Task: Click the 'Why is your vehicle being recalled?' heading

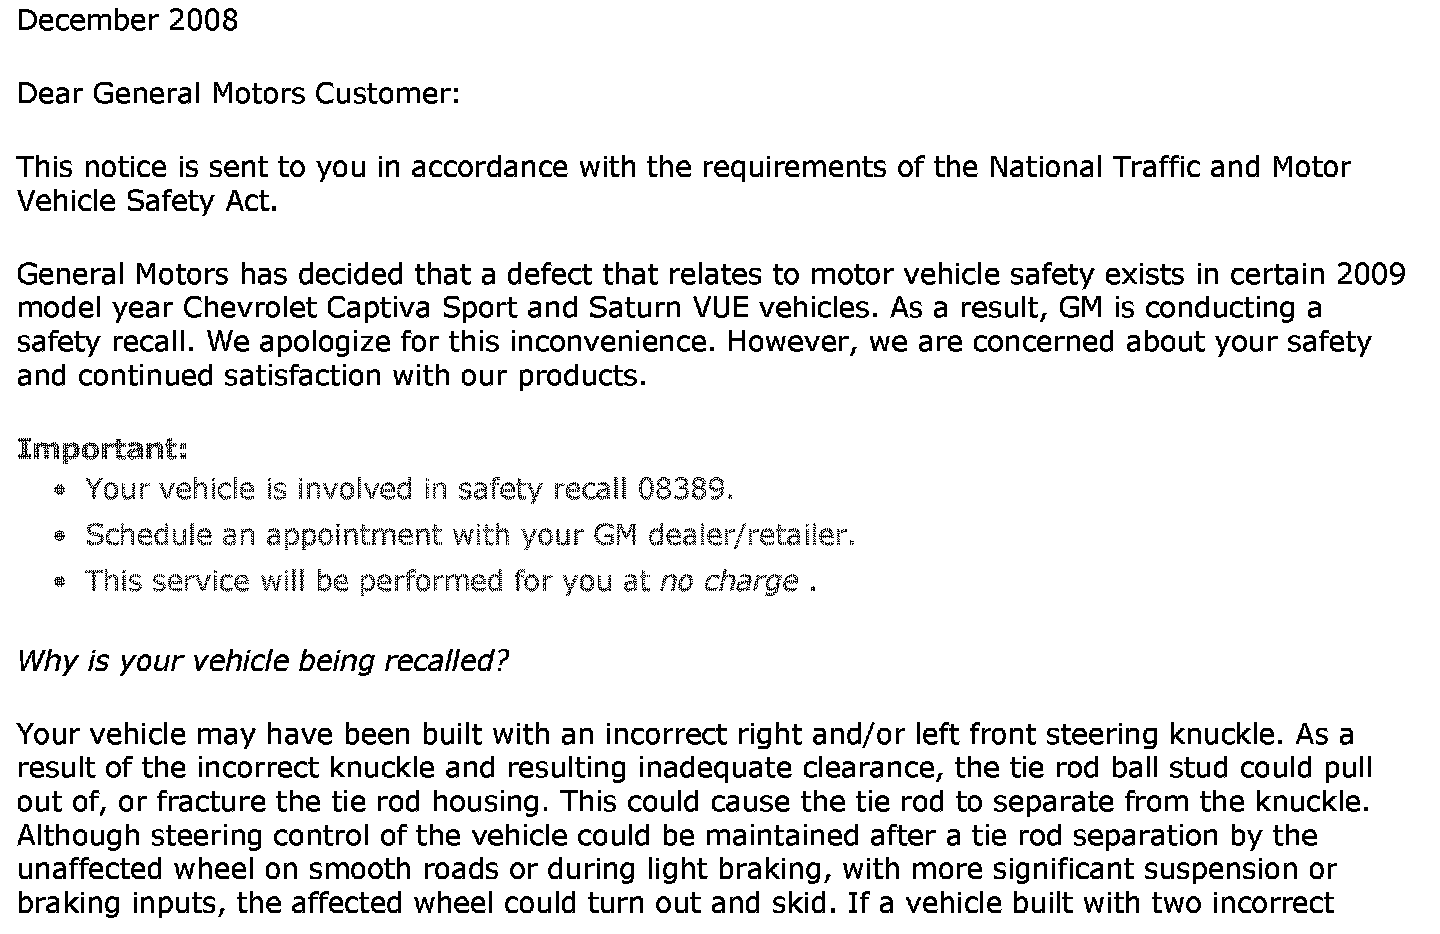Action: (263, 661)
